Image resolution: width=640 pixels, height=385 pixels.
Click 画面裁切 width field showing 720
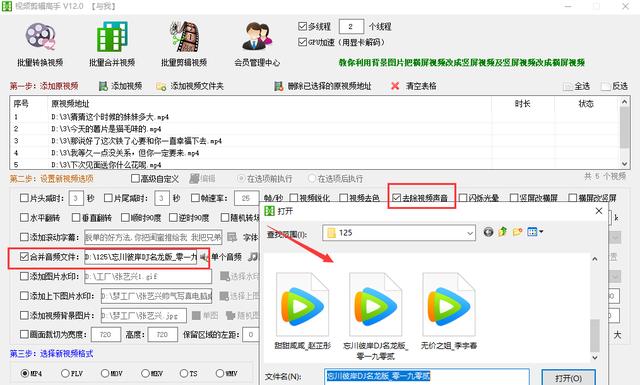tap(106, 334)
